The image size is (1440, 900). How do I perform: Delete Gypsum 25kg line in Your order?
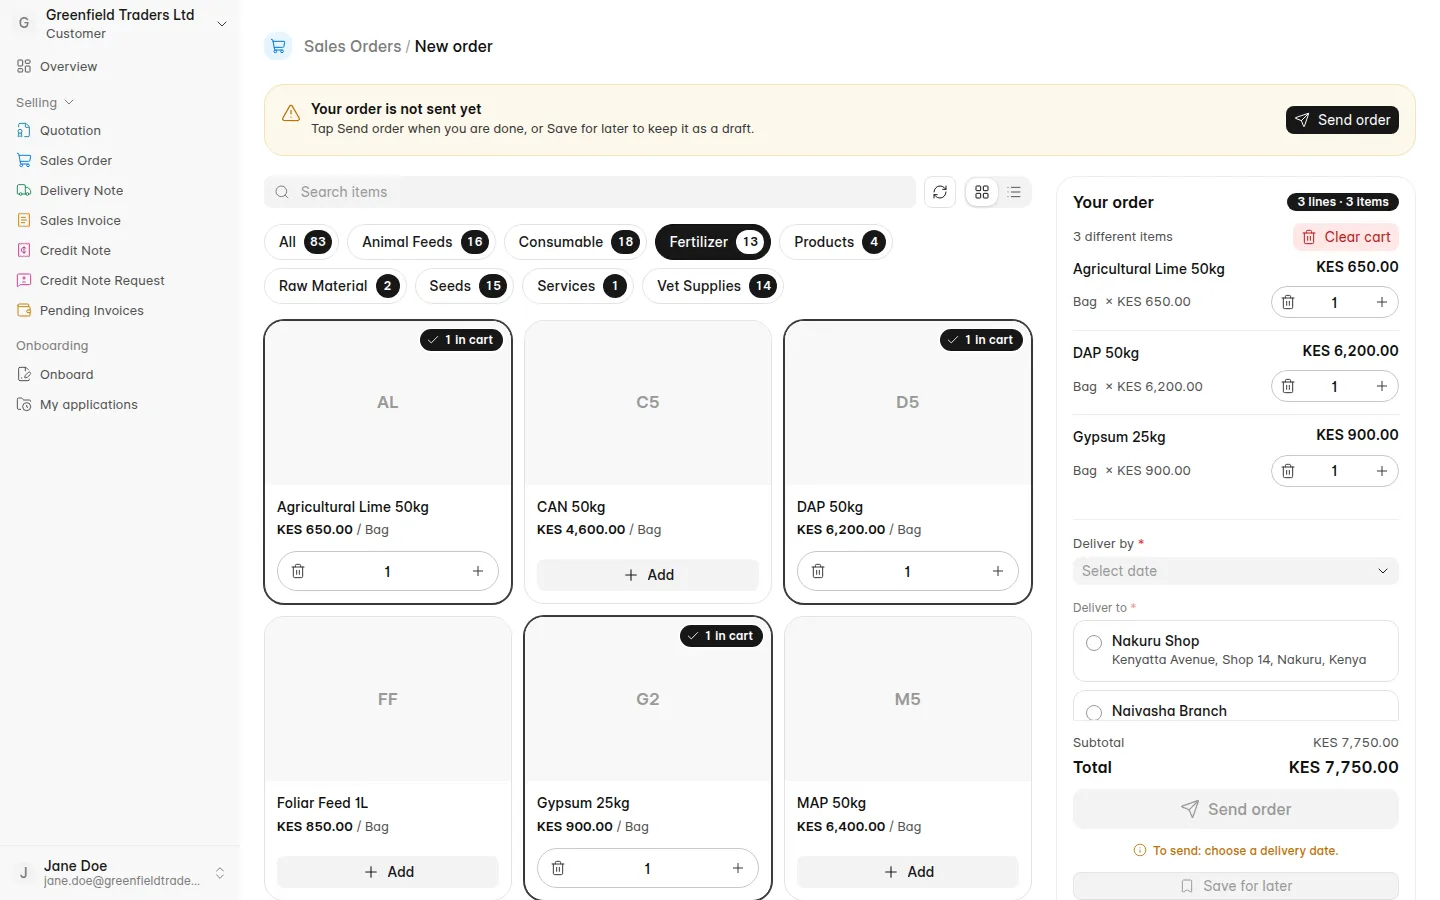click(x=1288, y=471)
